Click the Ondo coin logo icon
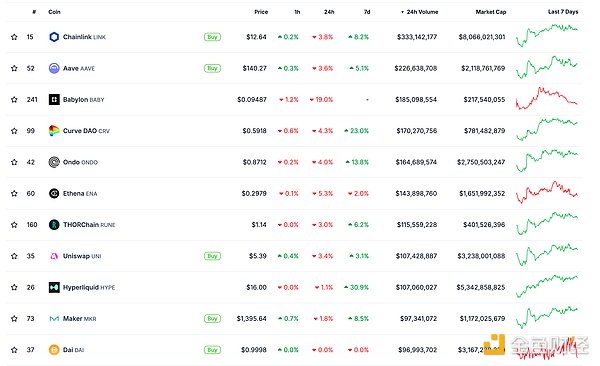The height and width of the screenshot is (366, 600). coord(54,162)
